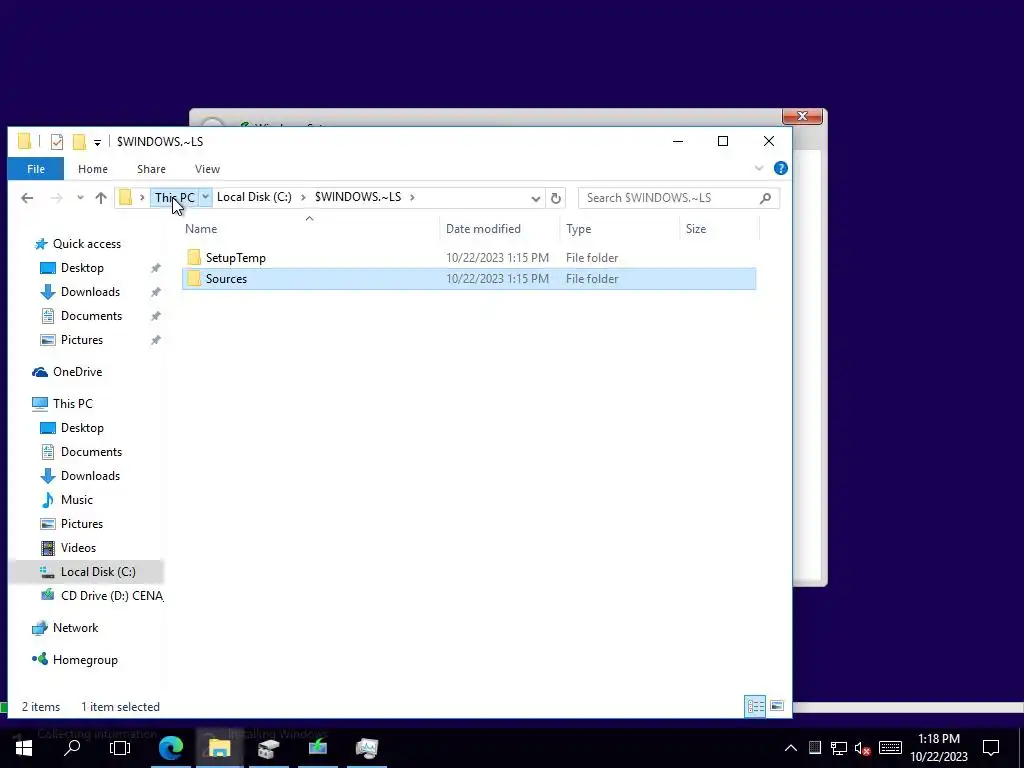
Task: Select Homegroup in navigation pane
Action: [x=85, y=660]
